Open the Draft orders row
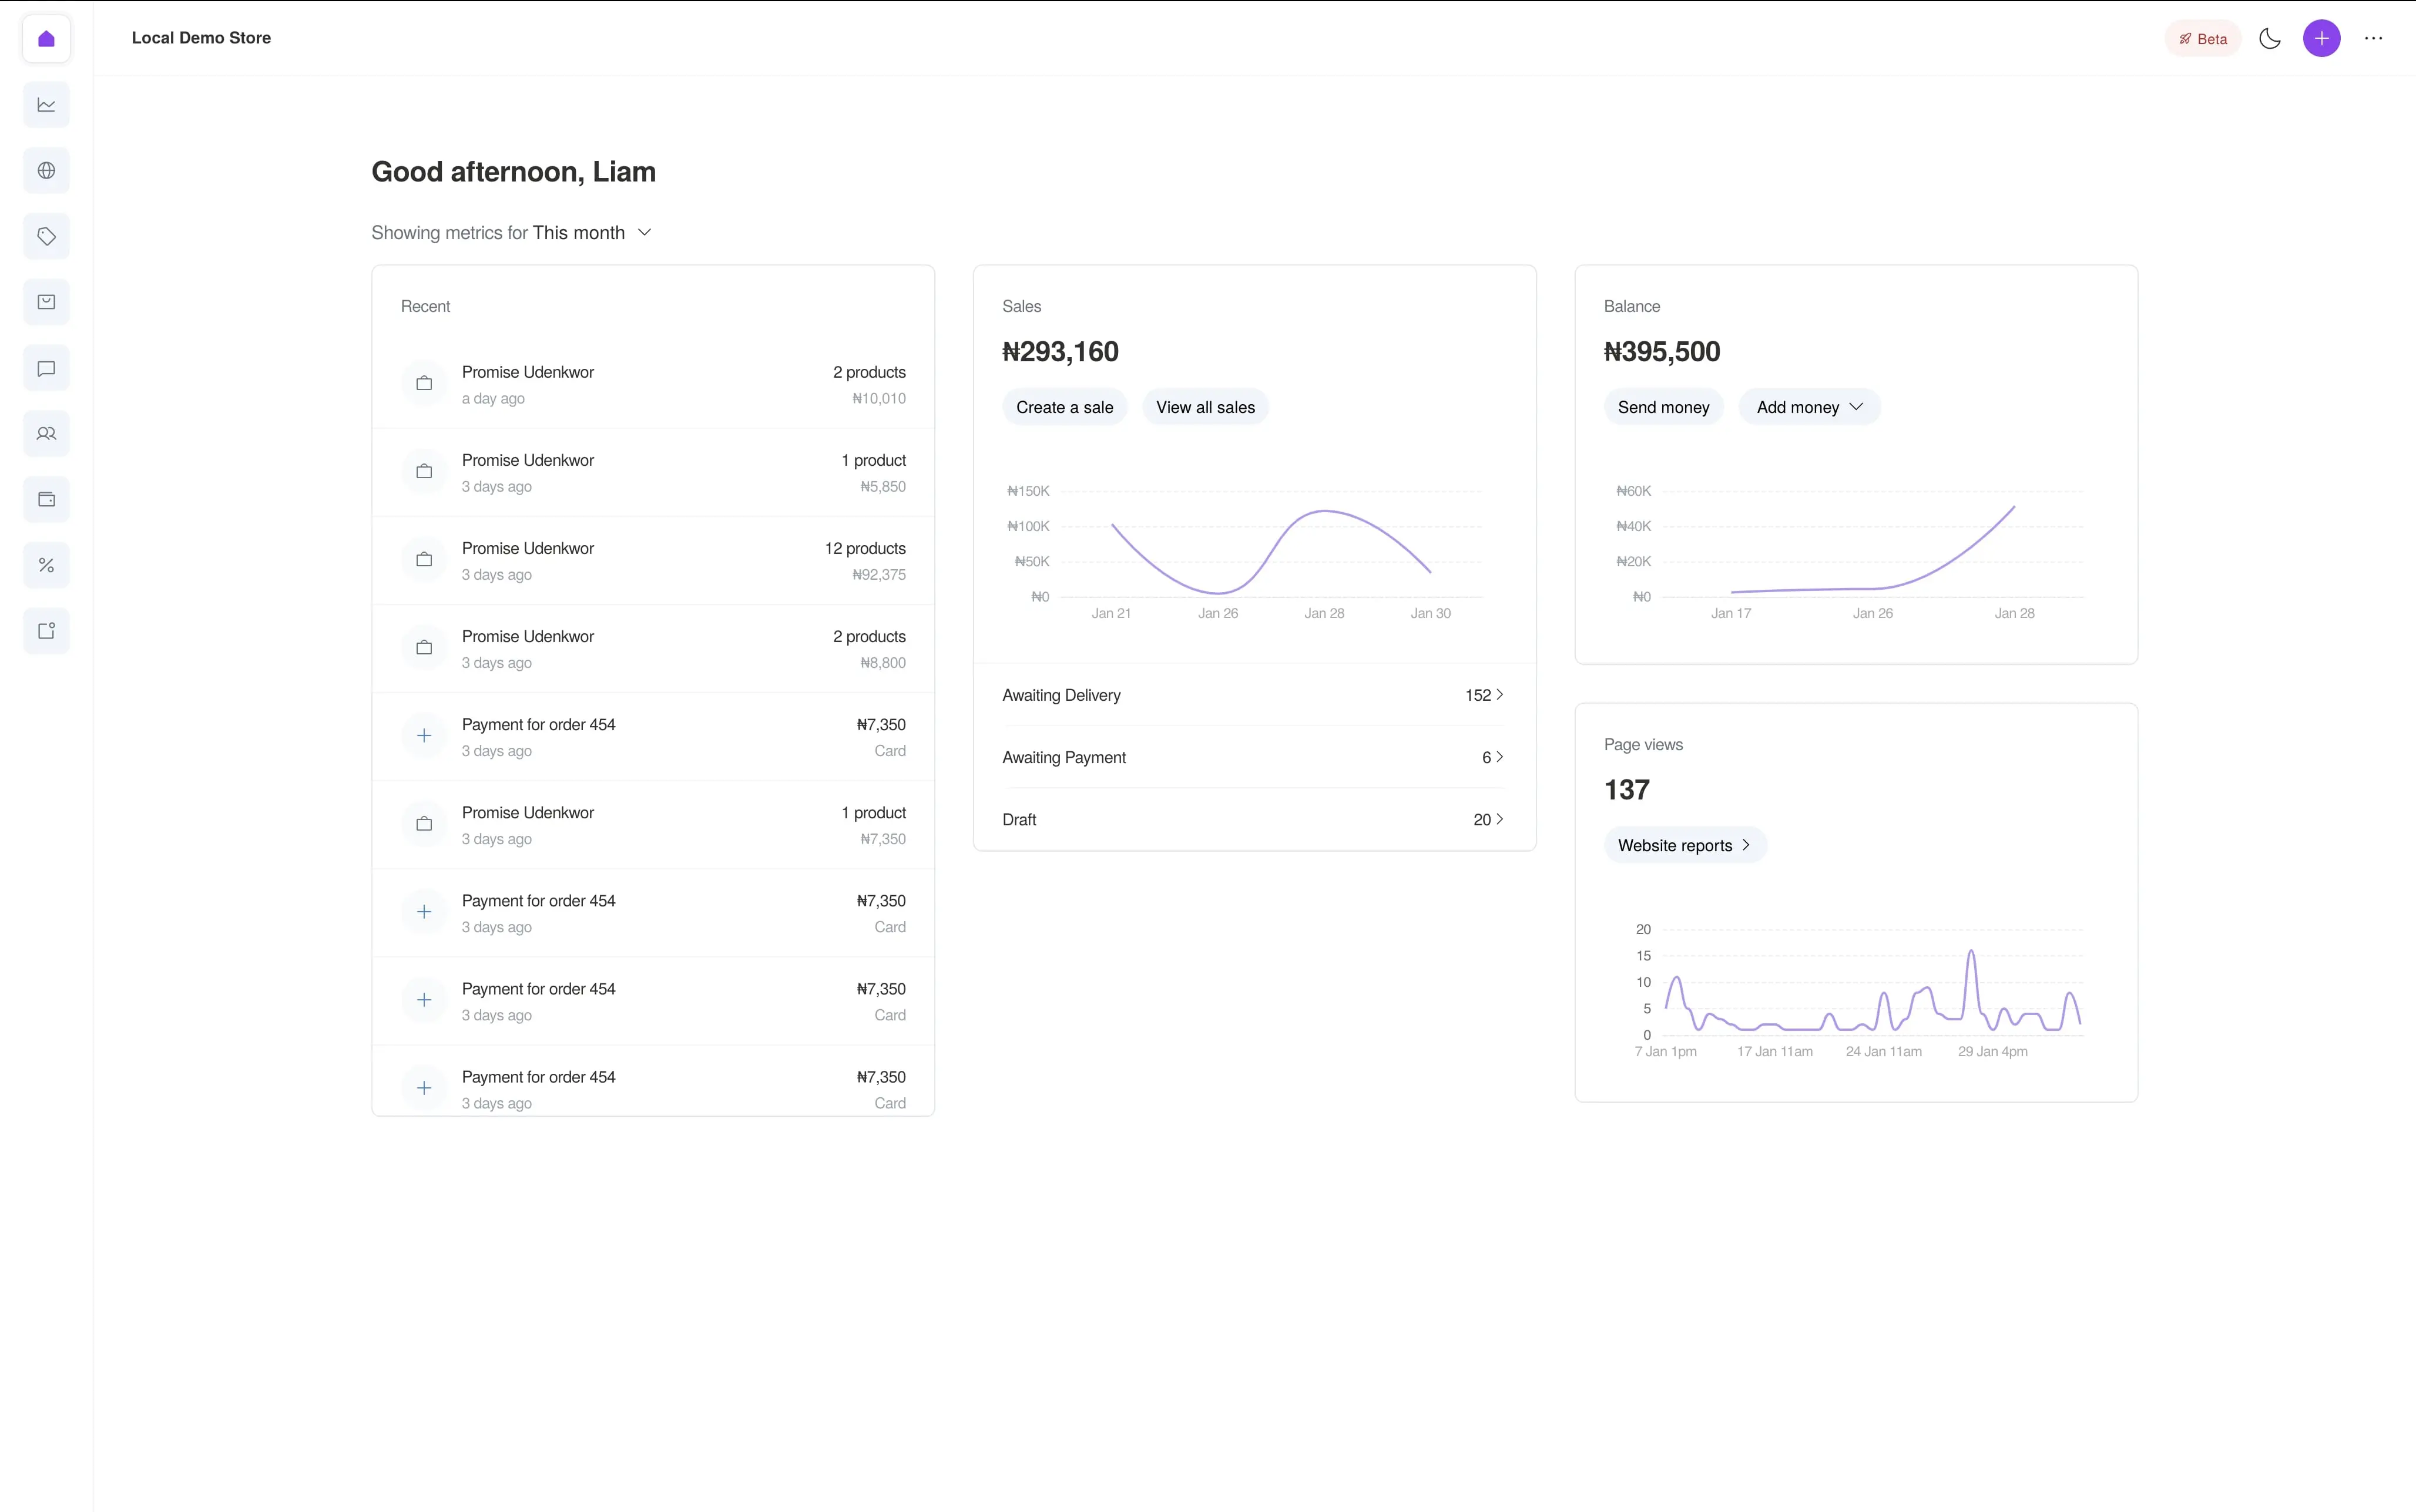The height and width of the screenshot is (1512, 2416). click(1253, 820)
